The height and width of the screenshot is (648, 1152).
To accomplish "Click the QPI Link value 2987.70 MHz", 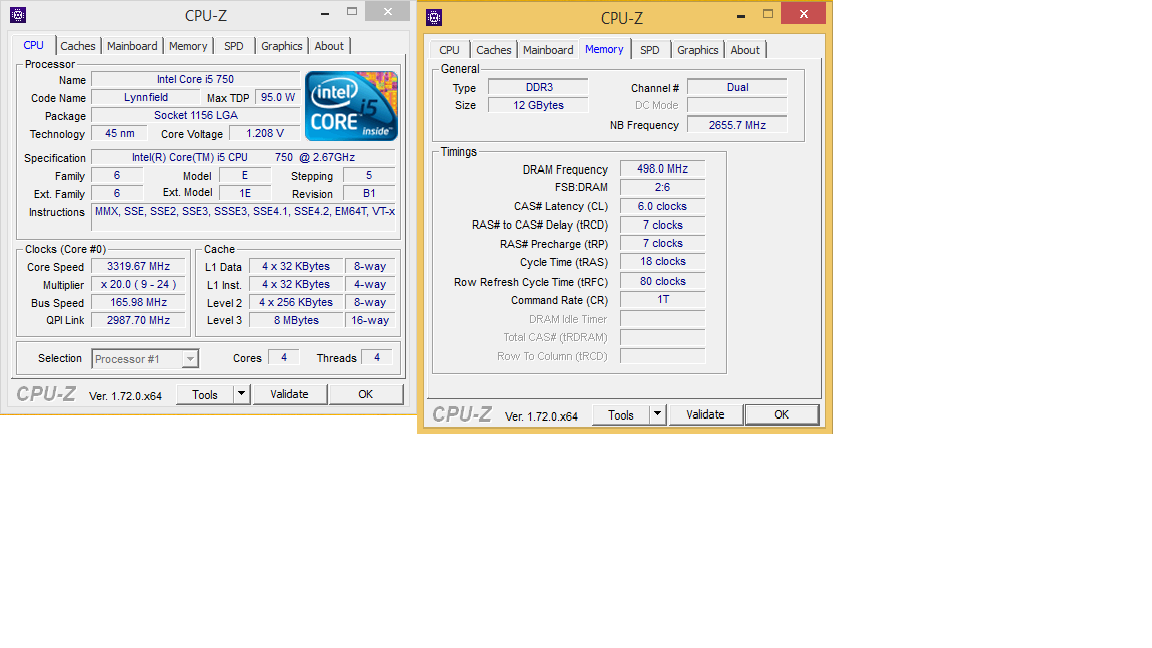I will point(138,320).
